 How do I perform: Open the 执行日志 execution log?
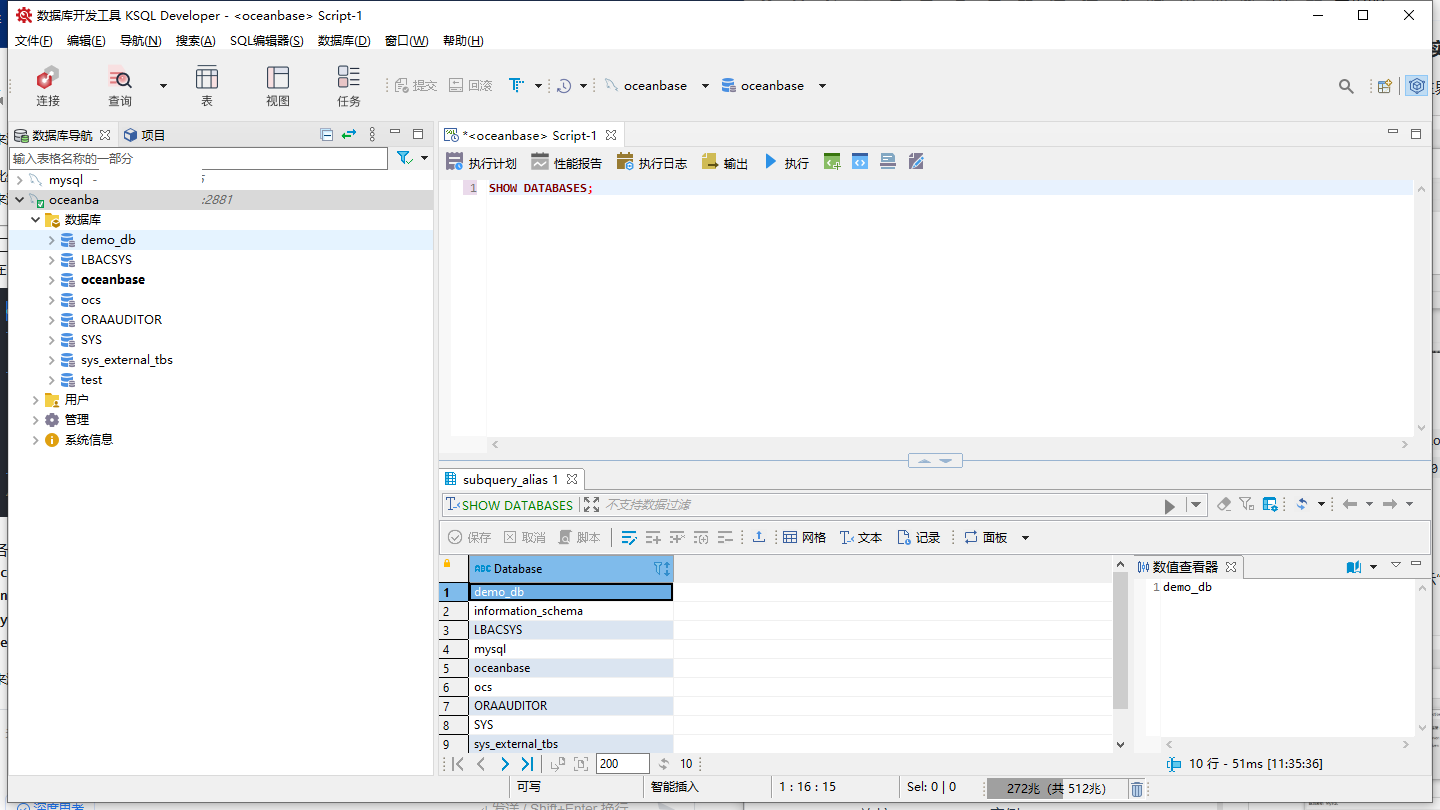tap(652, 162)
